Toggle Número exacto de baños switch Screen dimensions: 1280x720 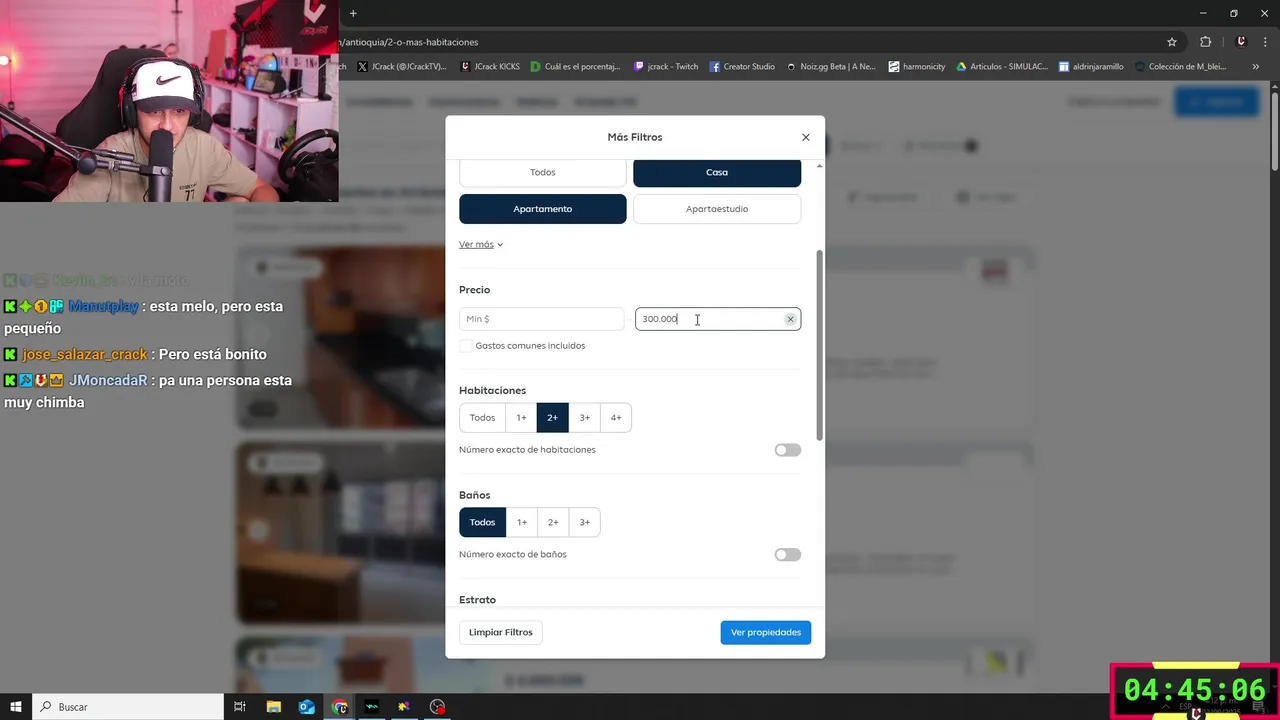click(x=788, y=555)
